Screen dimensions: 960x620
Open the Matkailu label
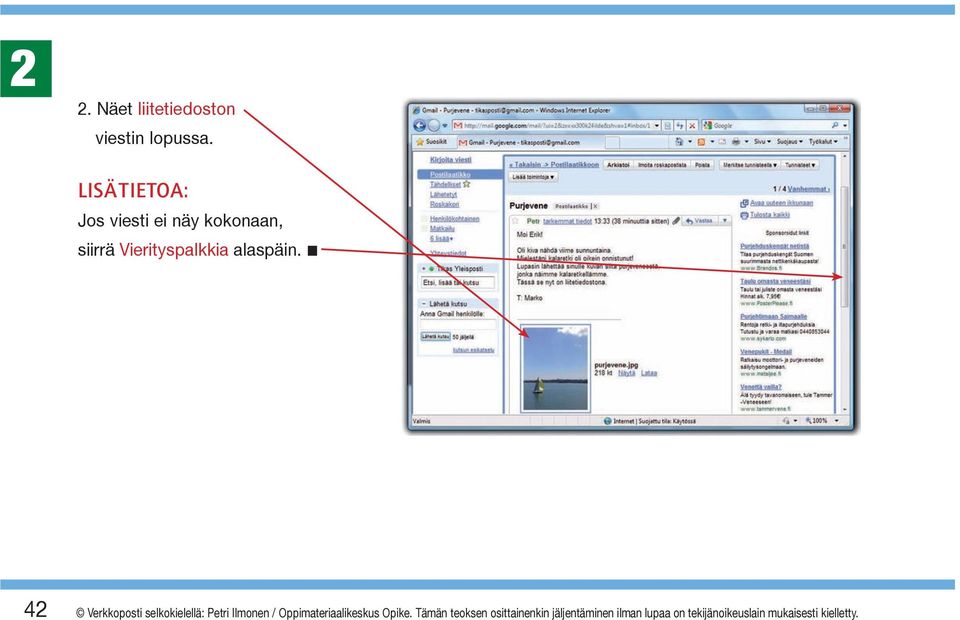(x=442, y=228)
